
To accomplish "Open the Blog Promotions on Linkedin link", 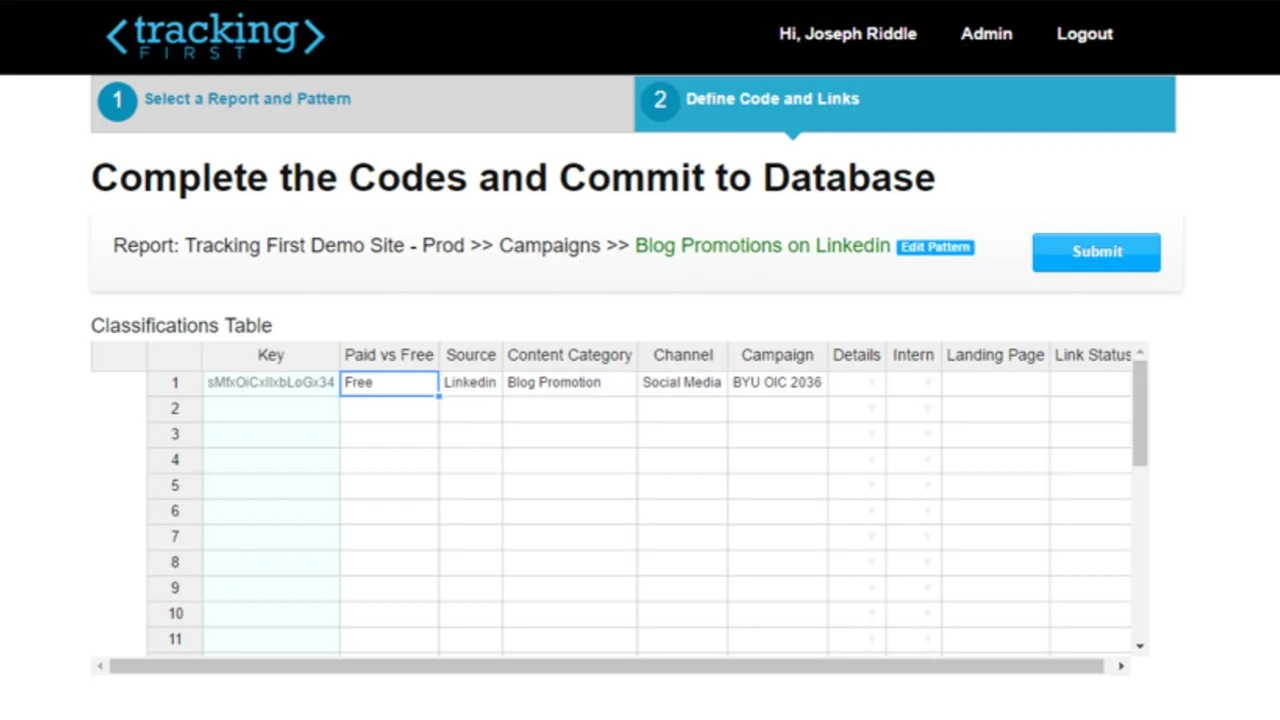I will tap(762, 245).
